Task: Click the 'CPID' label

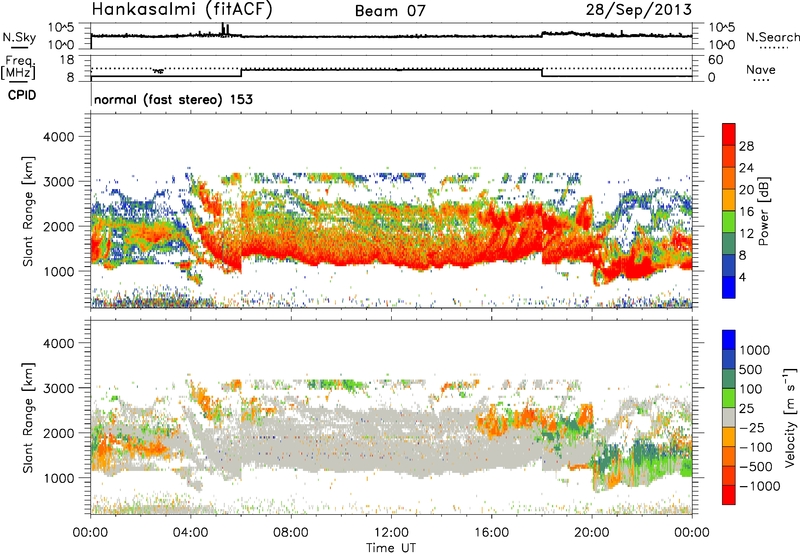Action: click(22, 95)
